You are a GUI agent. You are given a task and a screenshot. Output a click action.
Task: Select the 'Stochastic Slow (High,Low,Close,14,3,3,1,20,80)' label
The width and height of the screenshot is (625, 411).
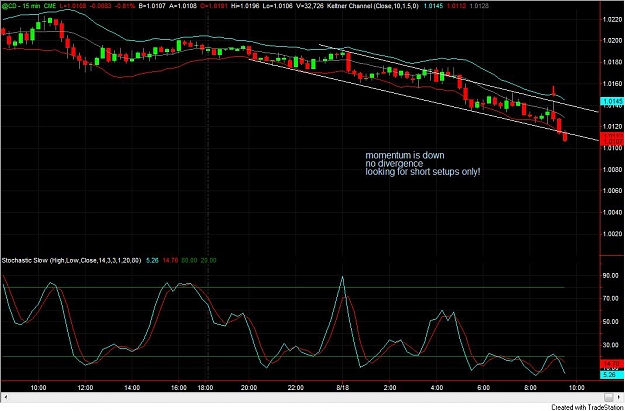71,260
